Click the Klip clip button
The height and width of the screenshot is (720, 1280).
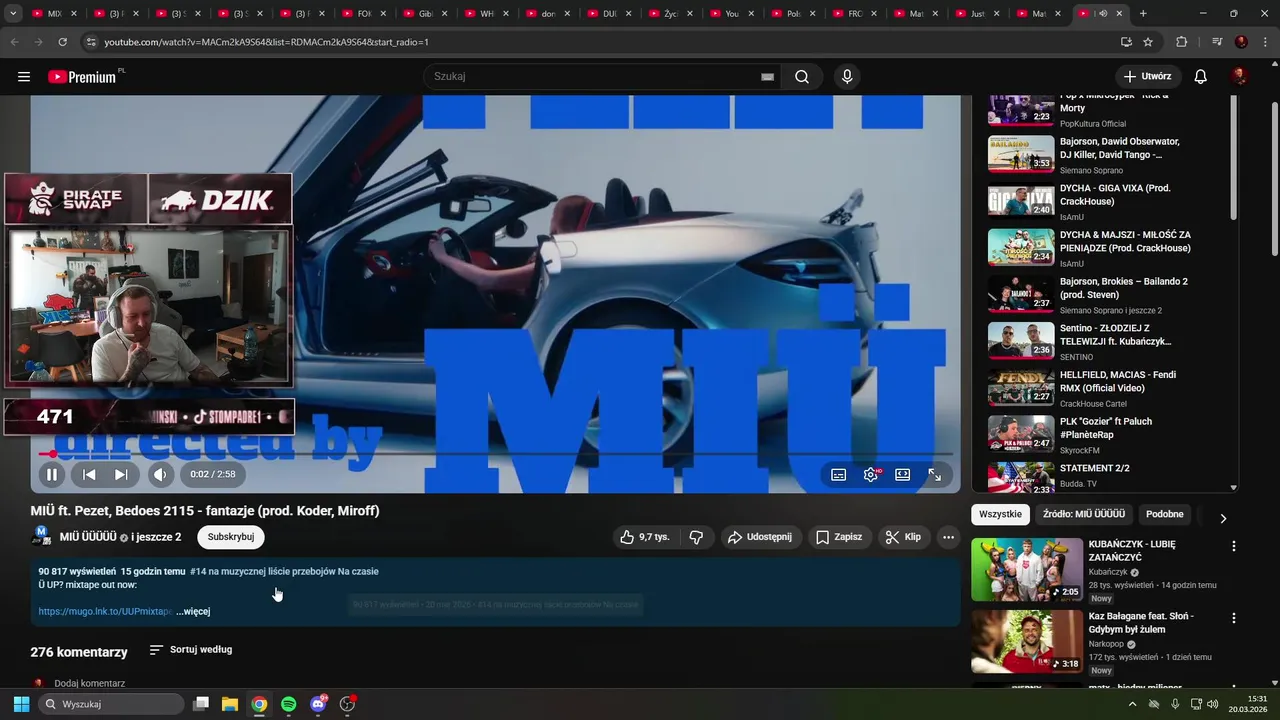pyautogui.click(x=903, y=537)
